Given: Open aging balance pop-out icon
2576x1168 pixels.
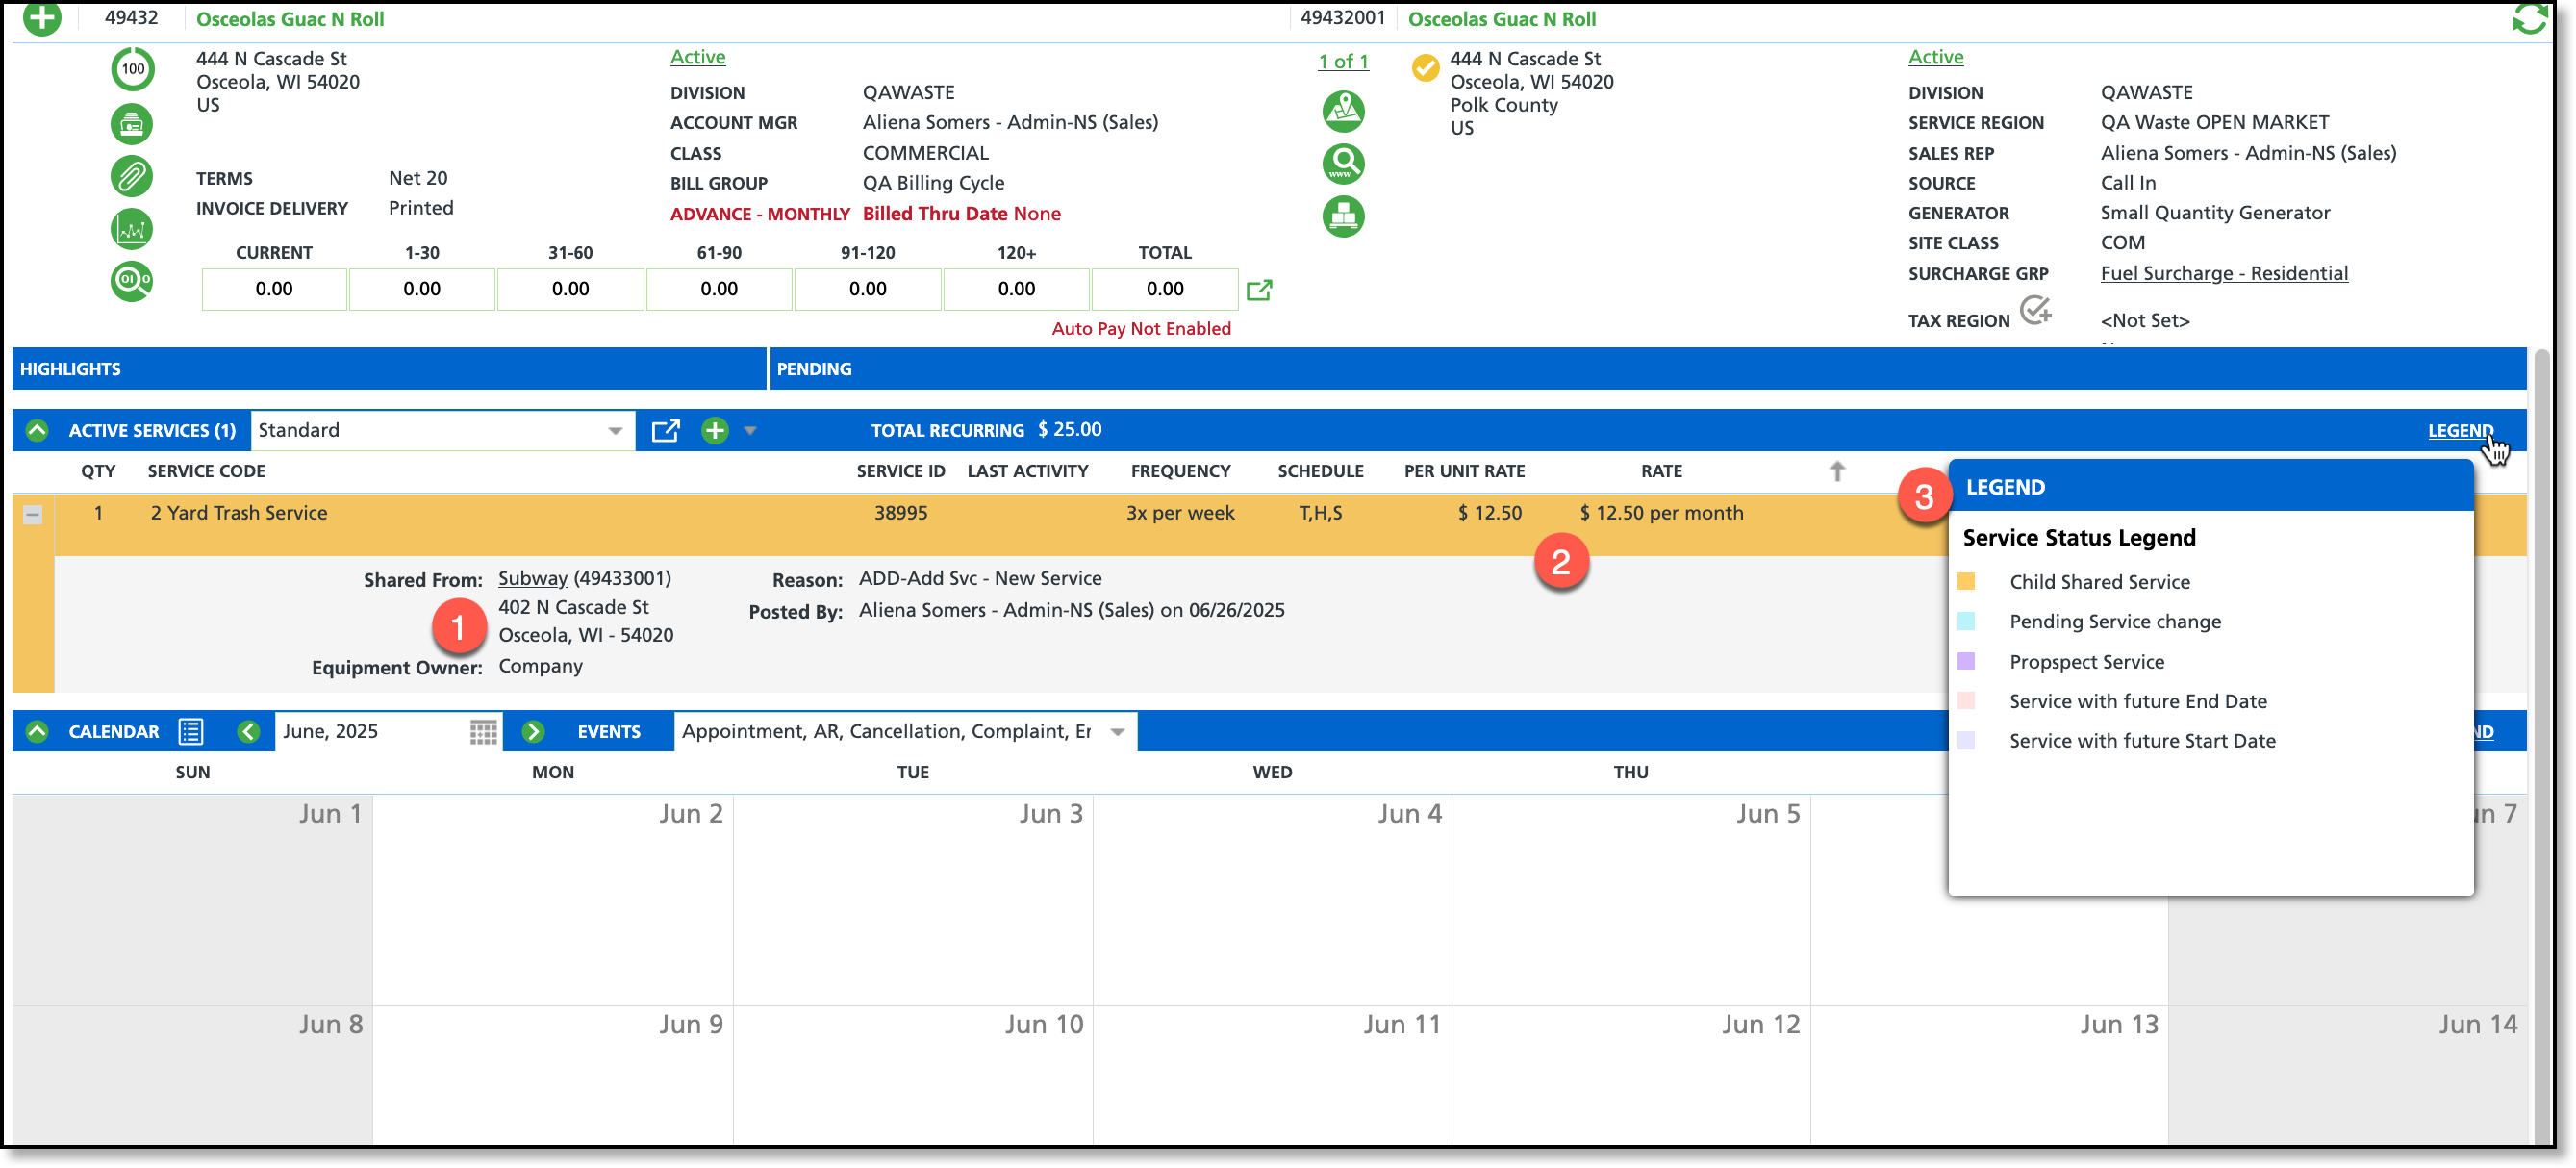Looking at the screenshot, I should [x=1259, y=290].
